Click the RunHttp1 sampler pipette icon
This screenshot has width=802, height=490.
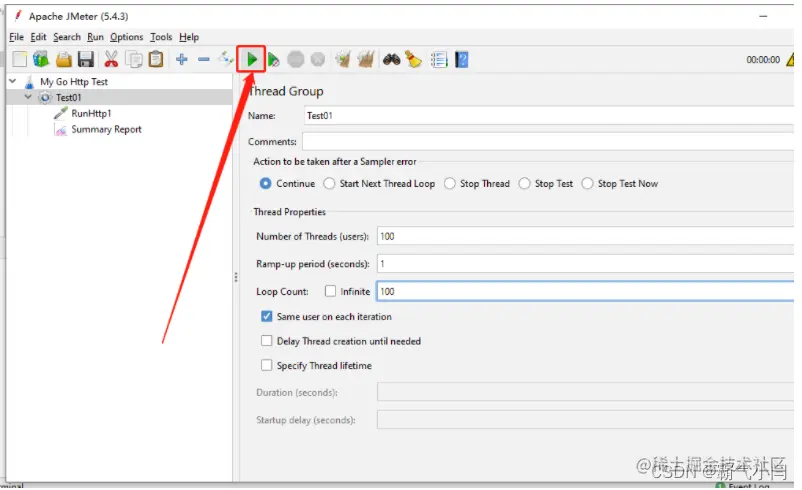[x=60, y=114]
